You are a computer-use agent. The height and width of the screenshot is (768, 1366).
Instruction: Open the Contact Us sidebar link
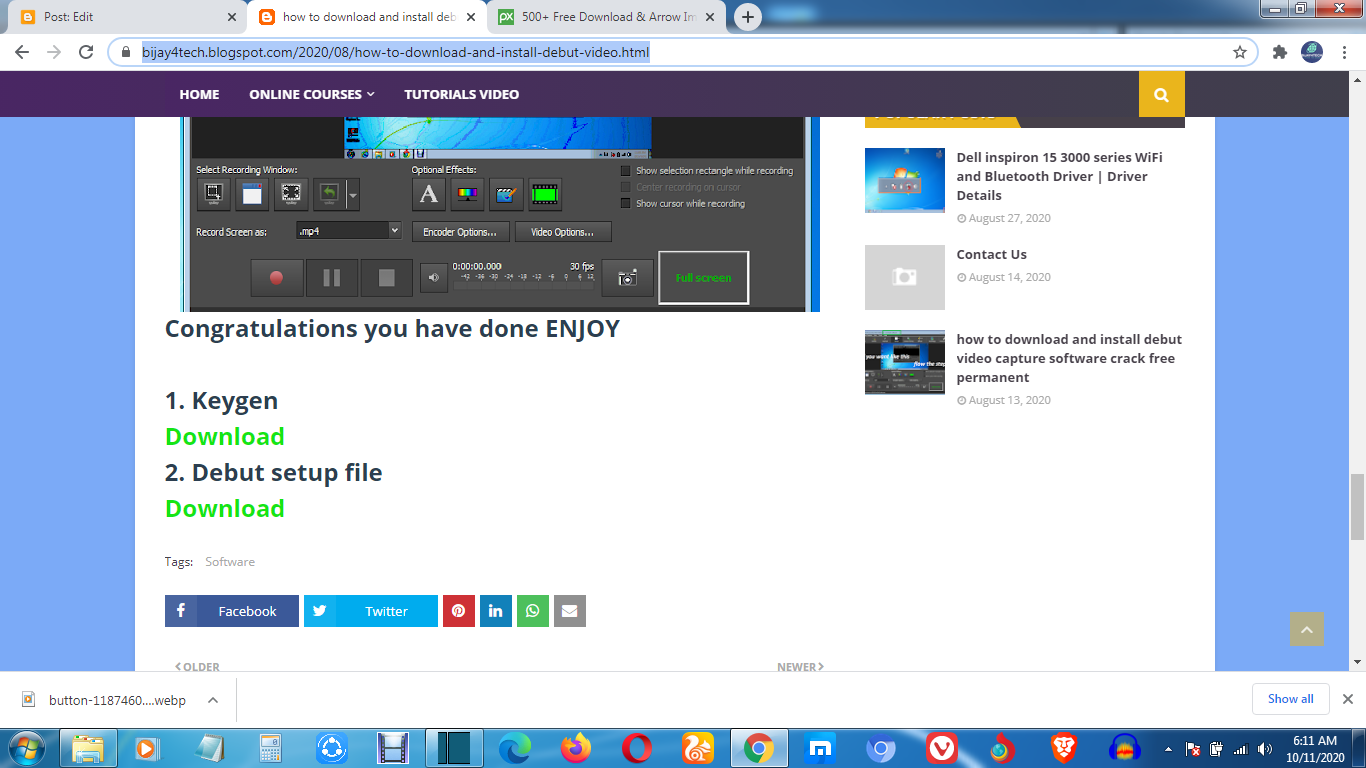(x=991, y=255)
